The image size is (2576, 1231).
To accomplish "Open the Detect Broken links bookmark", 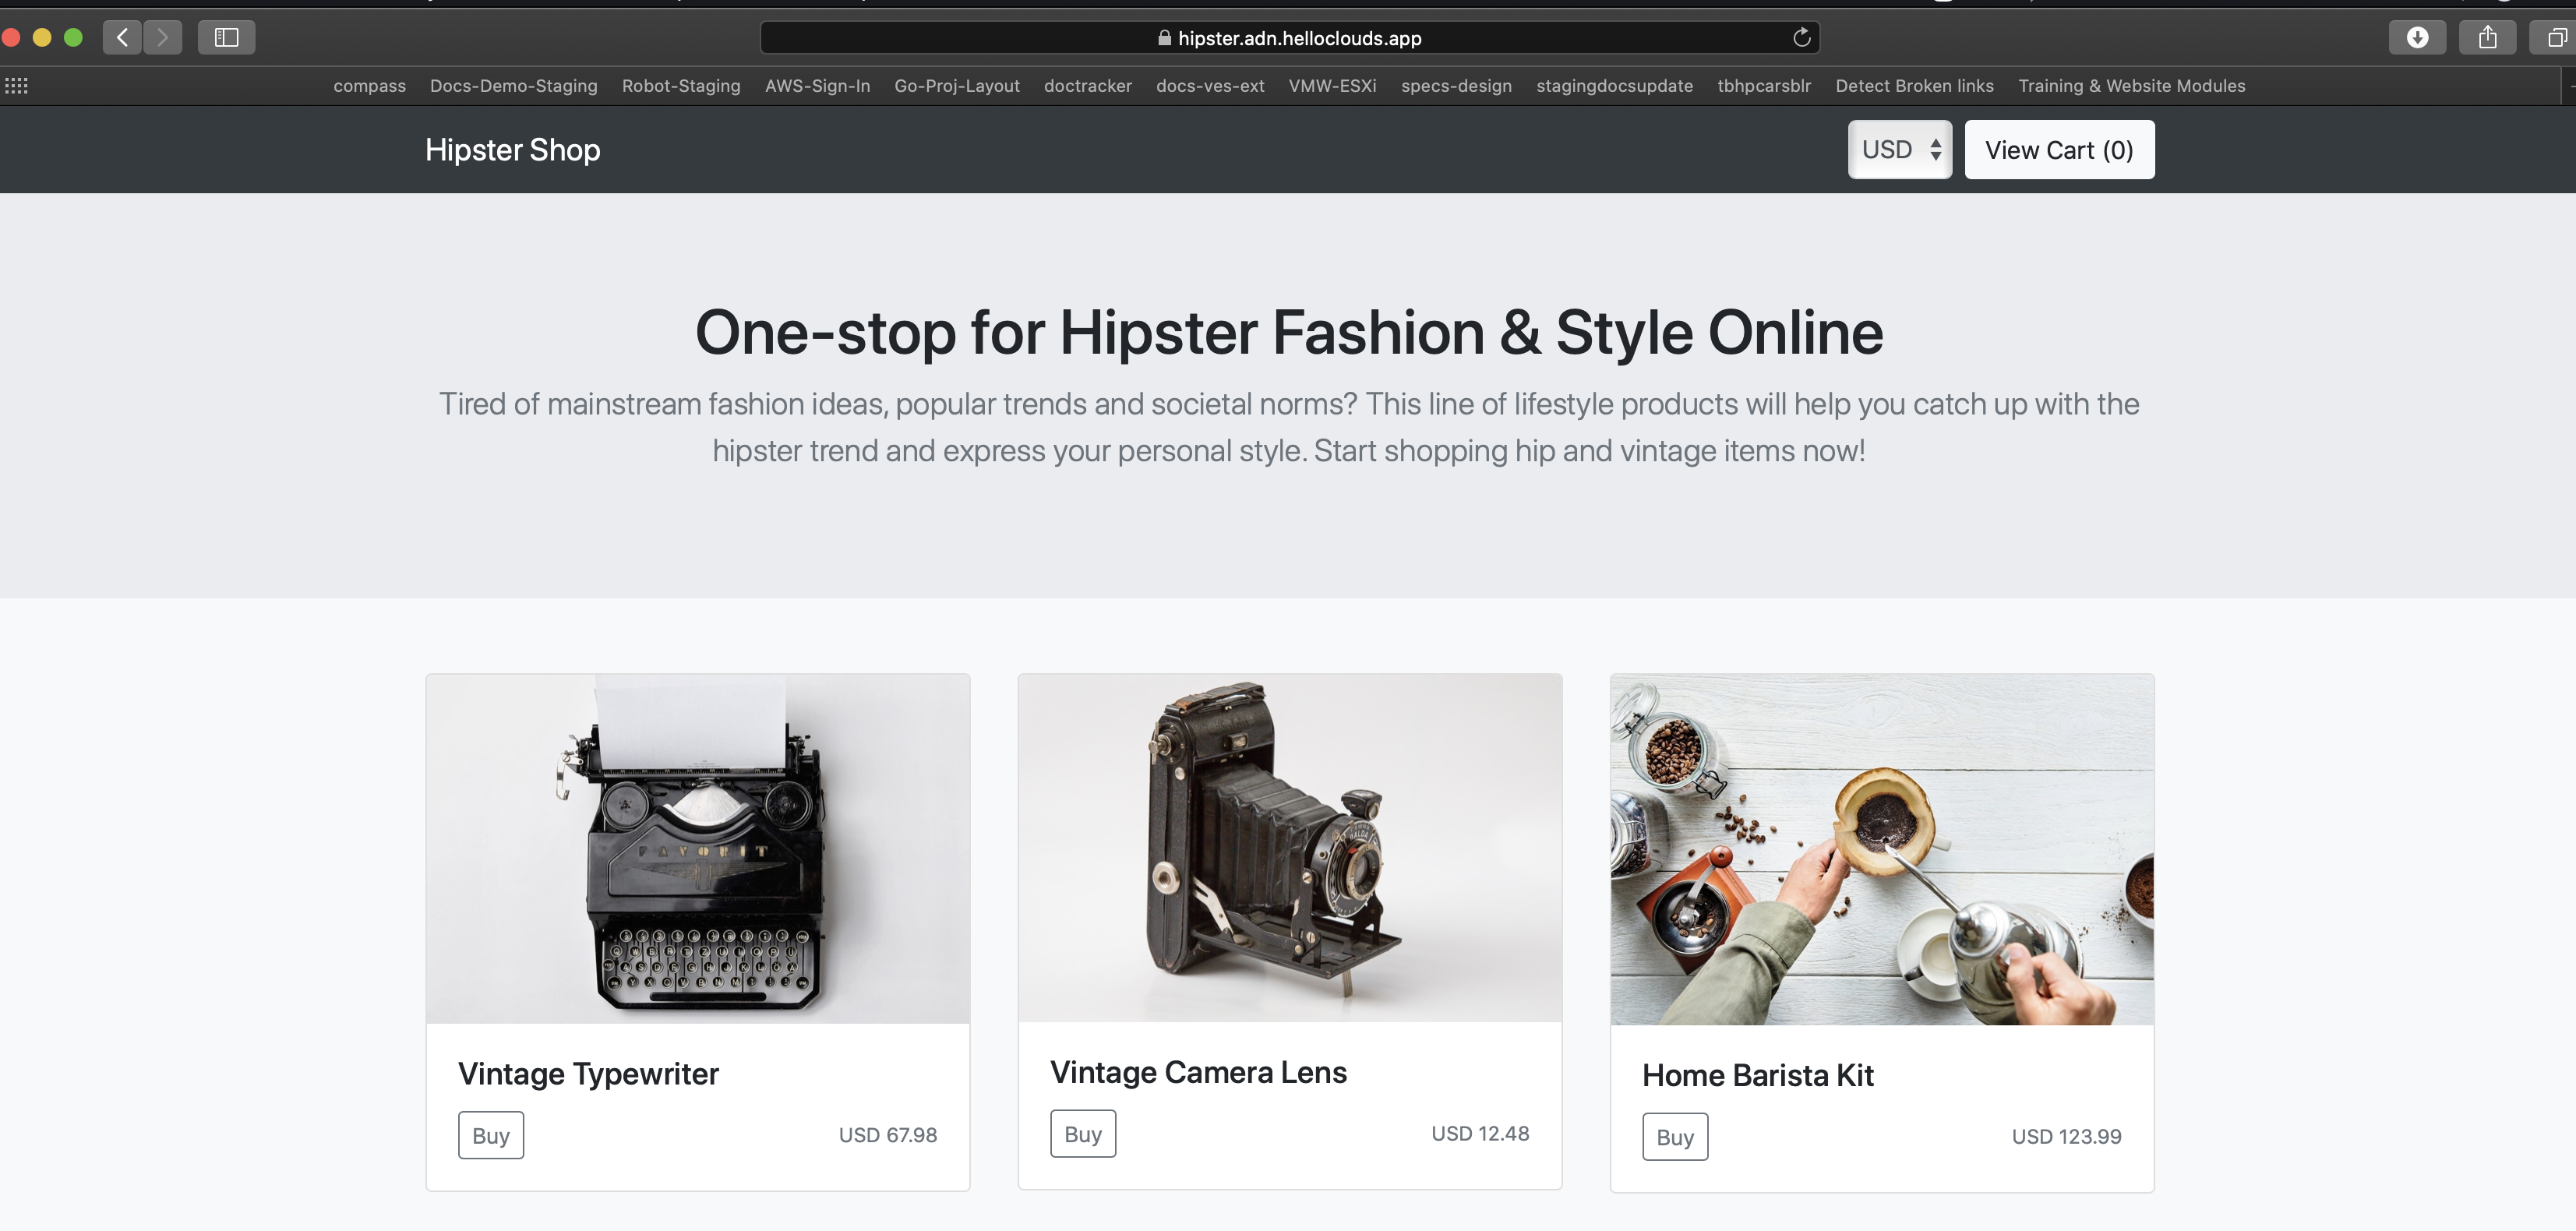I will (1914, 86).
